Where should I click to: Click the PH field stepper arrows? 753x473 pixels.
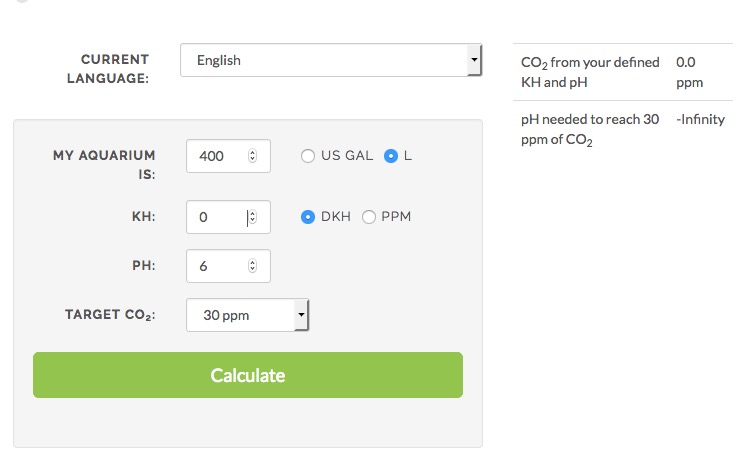(x=252, y=266)
